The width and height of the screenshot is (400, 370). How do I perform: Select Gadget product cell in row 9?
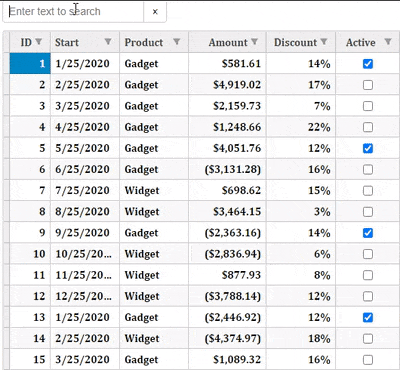[x=154, y=233]
